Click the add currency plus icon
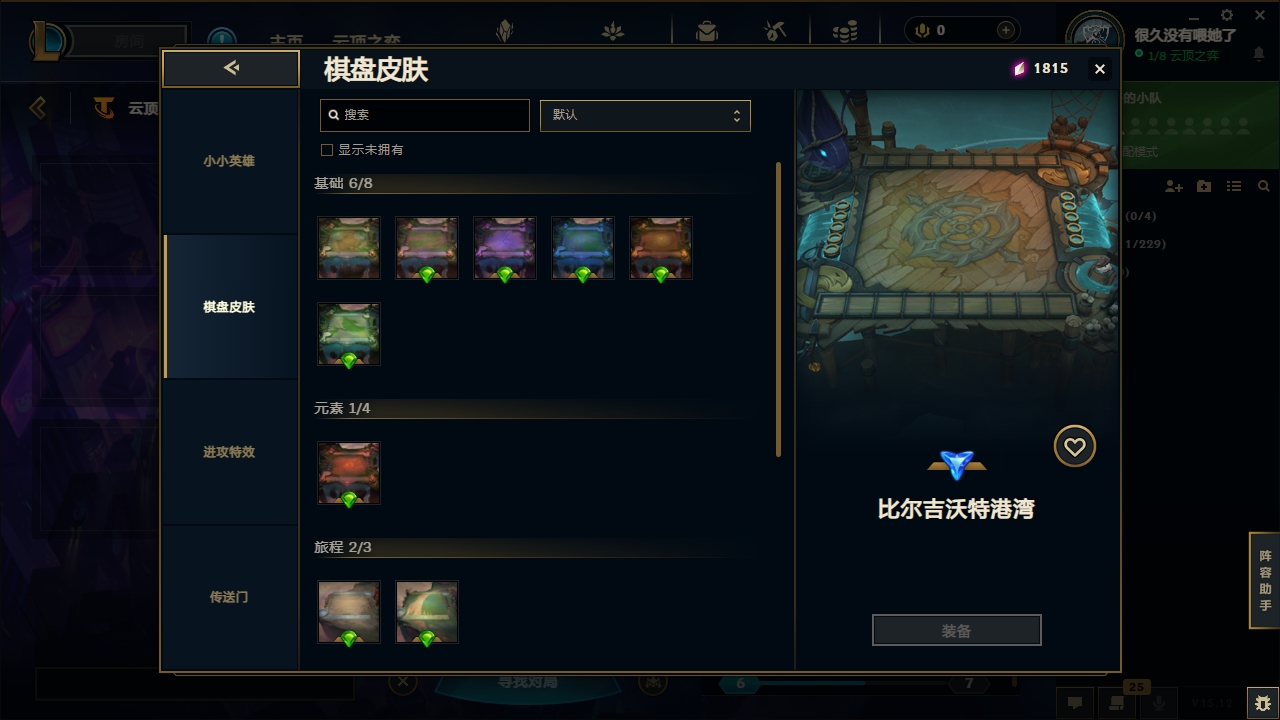This screenshot has height=720, width=1280. click(1006, 30)
